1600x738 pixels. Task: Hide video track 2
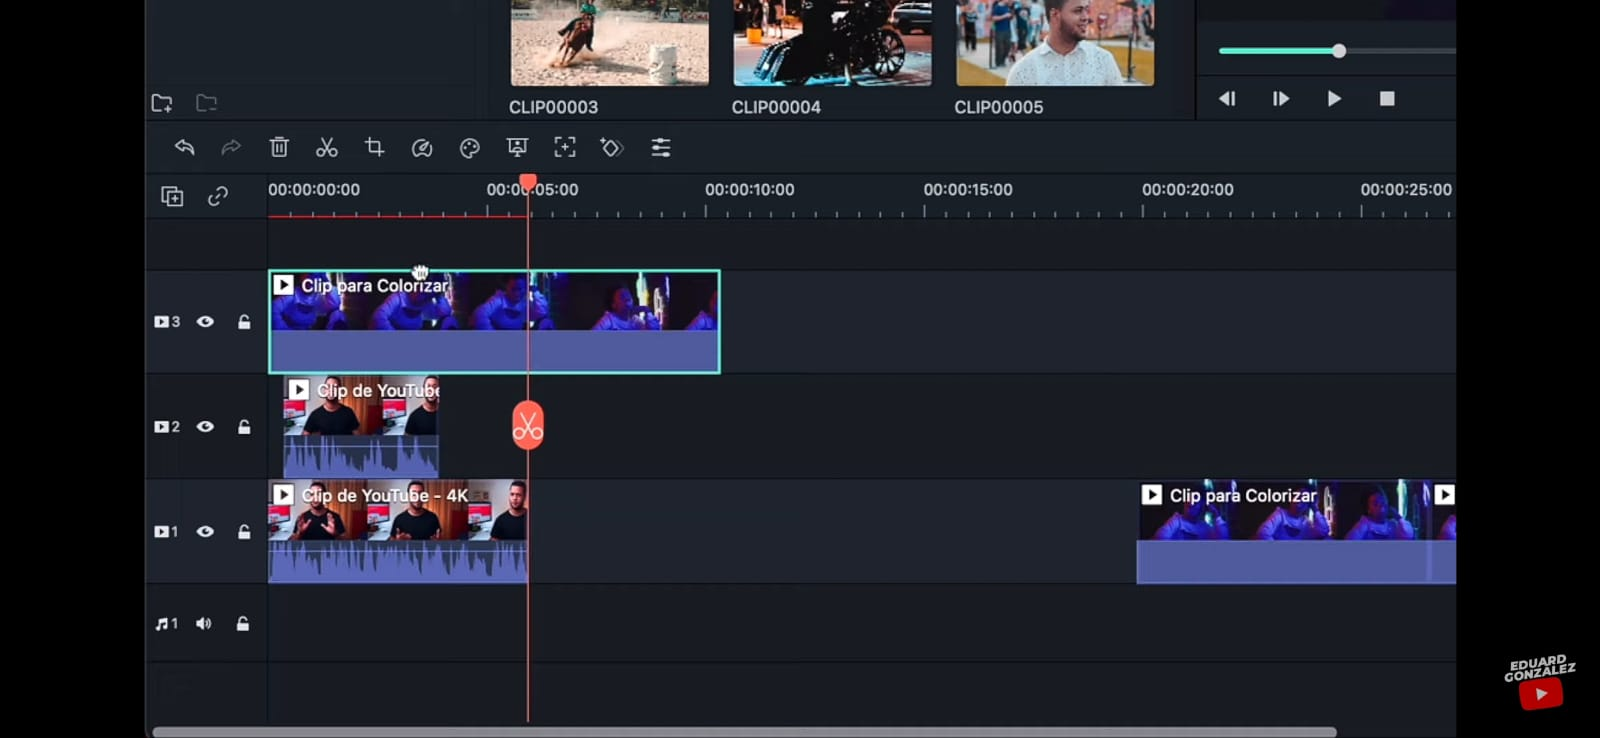(205, 427)
